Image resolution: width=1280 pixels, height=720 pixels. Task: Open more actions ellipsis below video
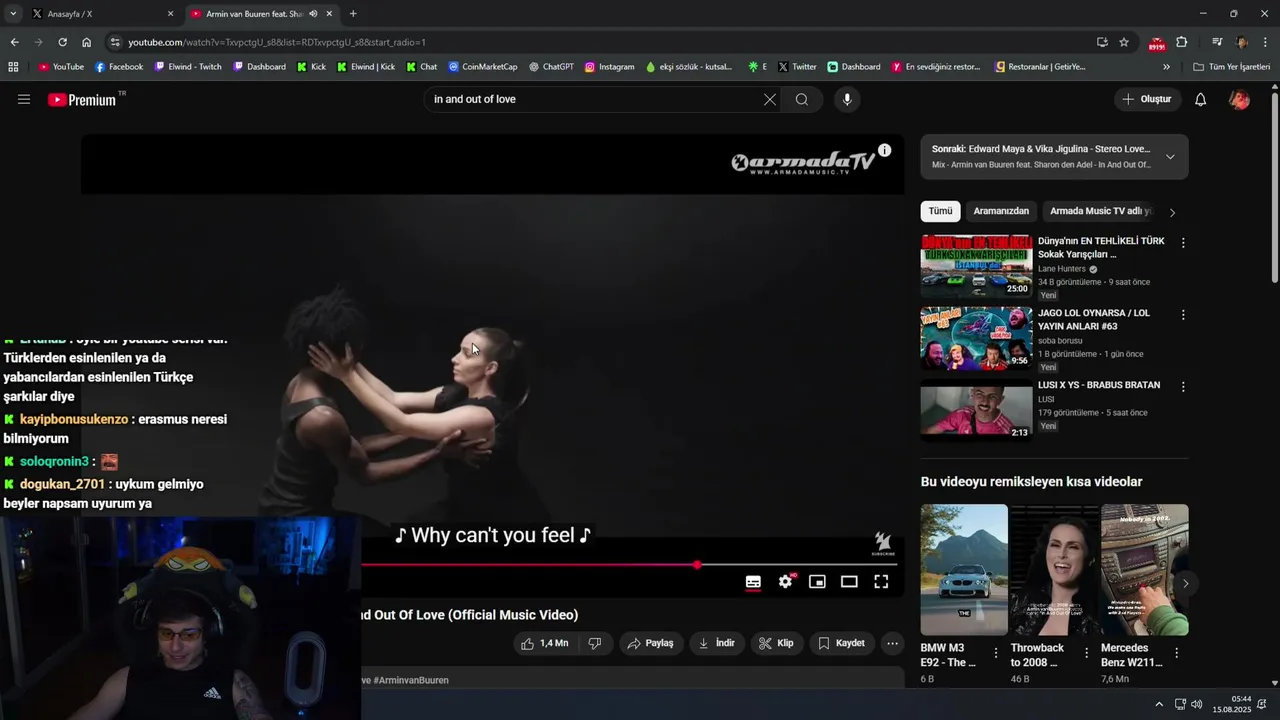(x=892, y=643)
